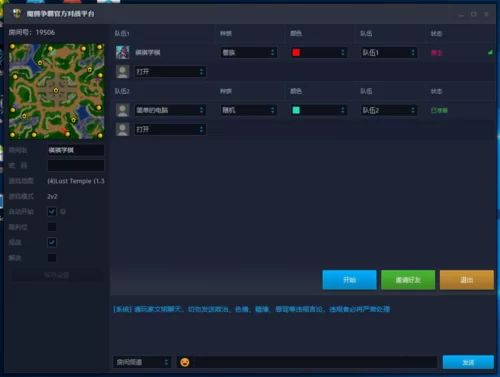Click the Lost Temple map preview thumbnail
Viewport: 500px width, 377px height.
pyautogui.click(x=56, y=91)
